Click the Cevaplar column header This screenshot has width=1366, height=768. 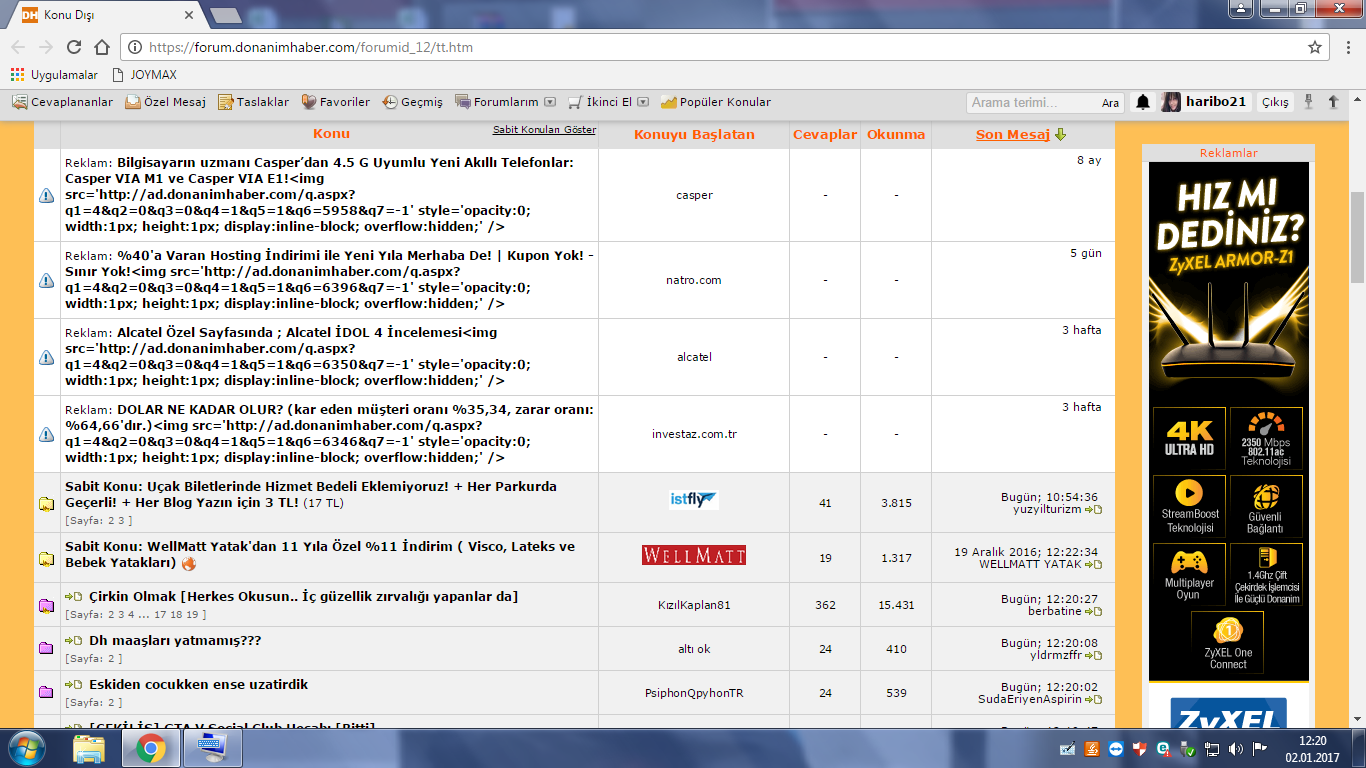pos(825,135)
